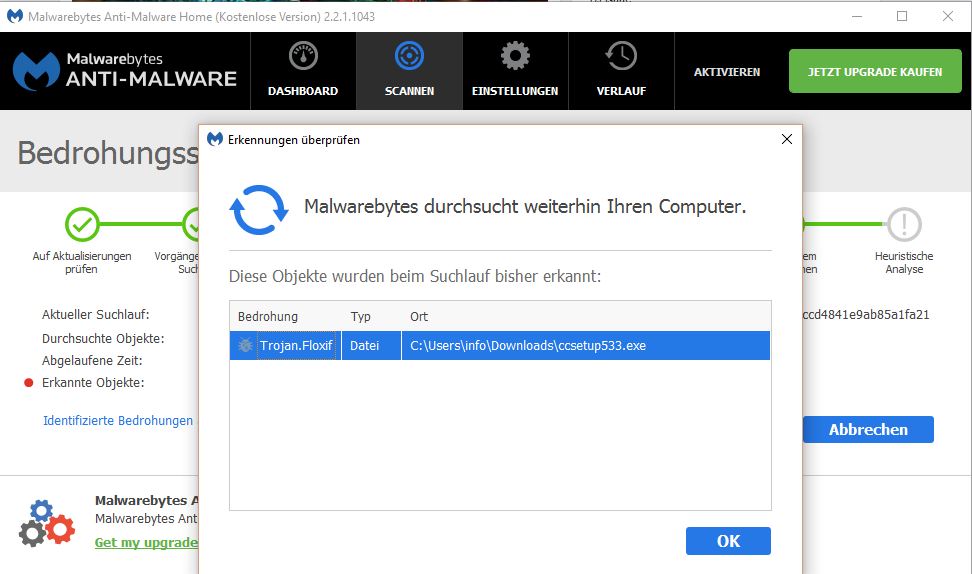
Task: Click the Ort column header
Action: (x=419, y=317)
